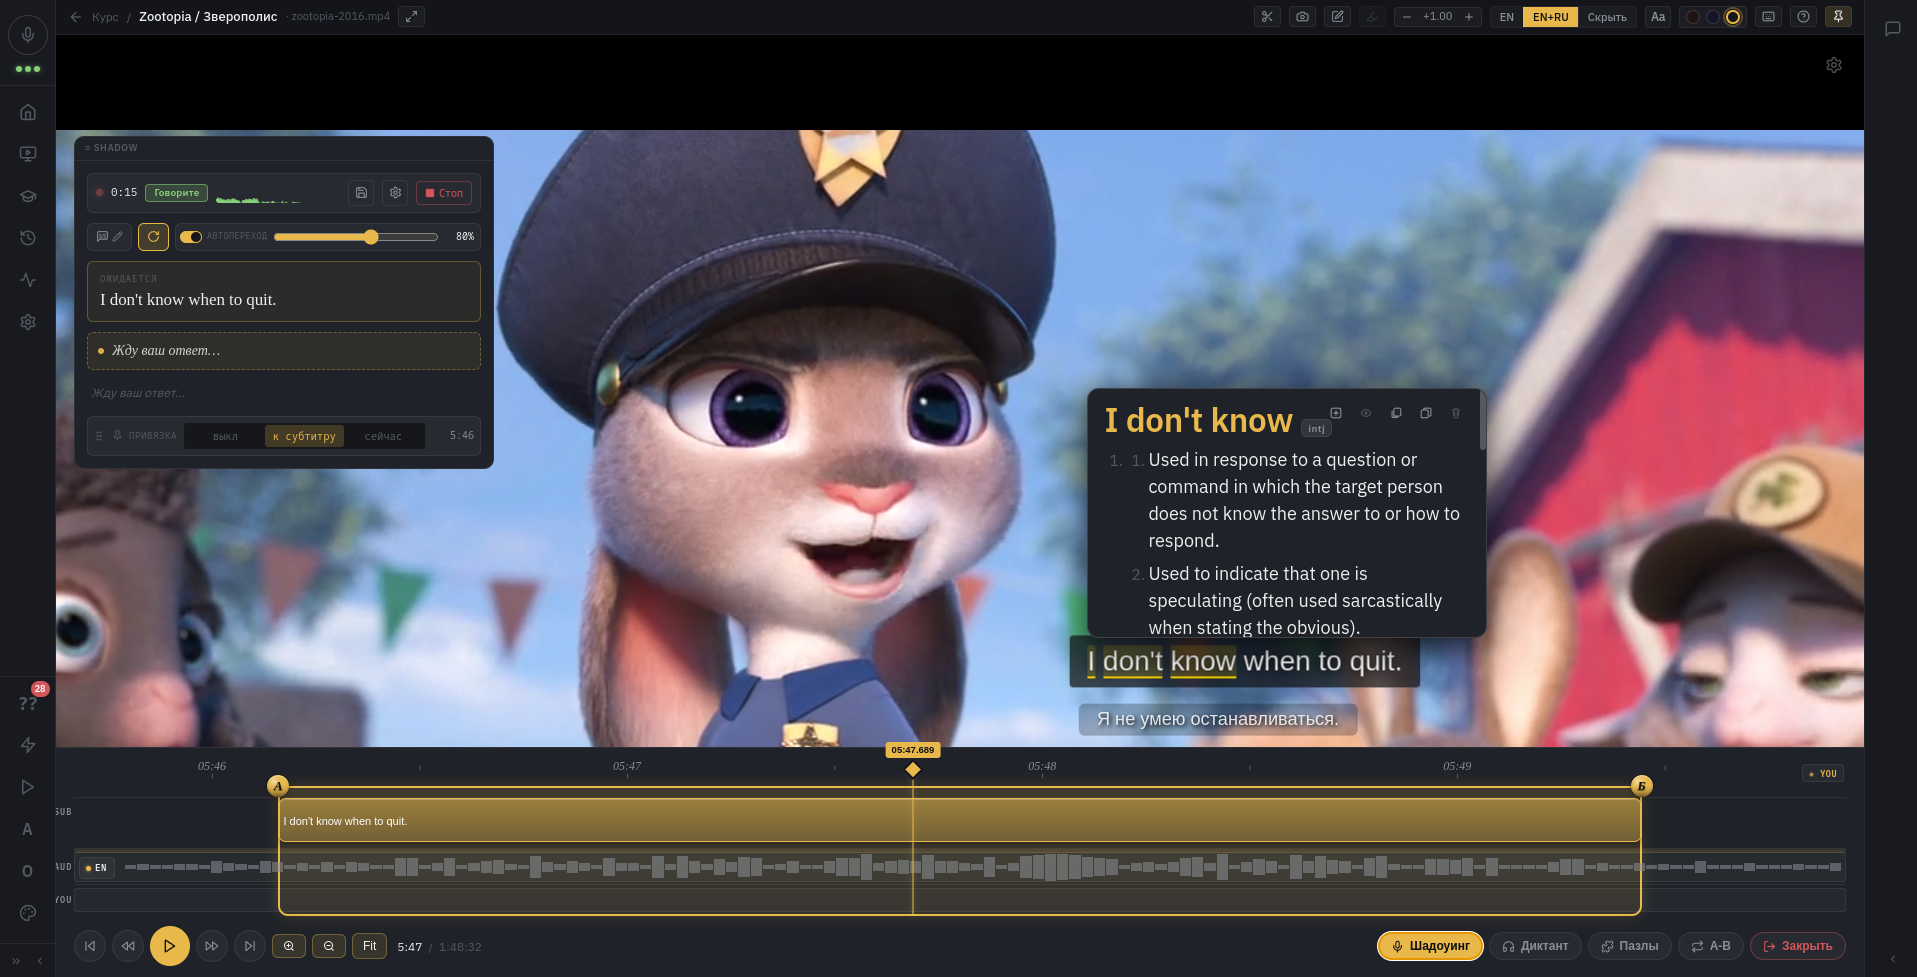Open the chat bubble icon at top right
Image resolution: width=1917 pixels, height=977 pixels.
click(x=1892, y=29)
